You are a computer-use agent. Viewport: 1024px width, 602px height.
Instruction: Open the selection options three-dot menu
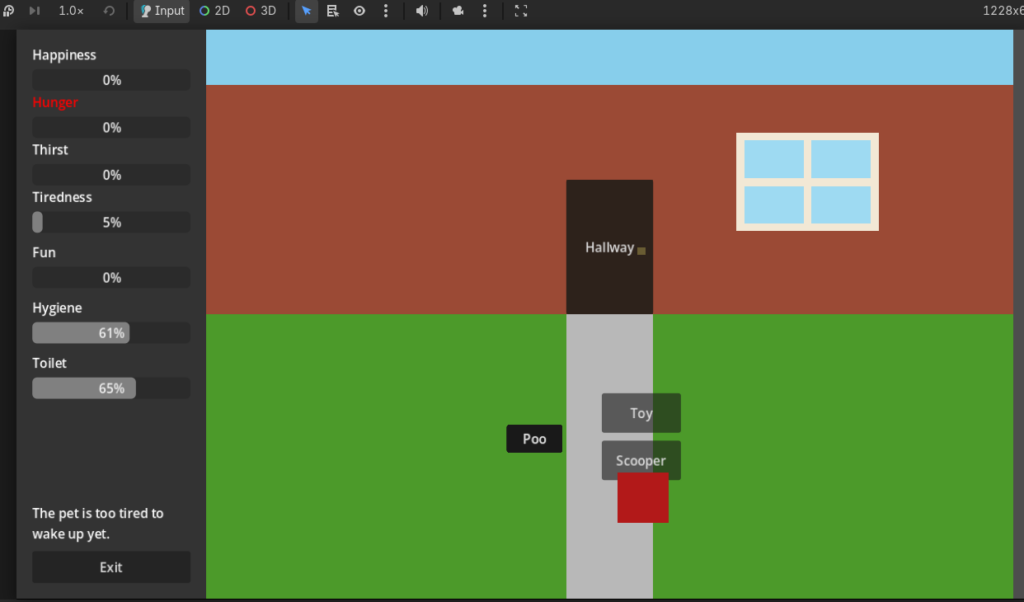click(x=386, y=11)
